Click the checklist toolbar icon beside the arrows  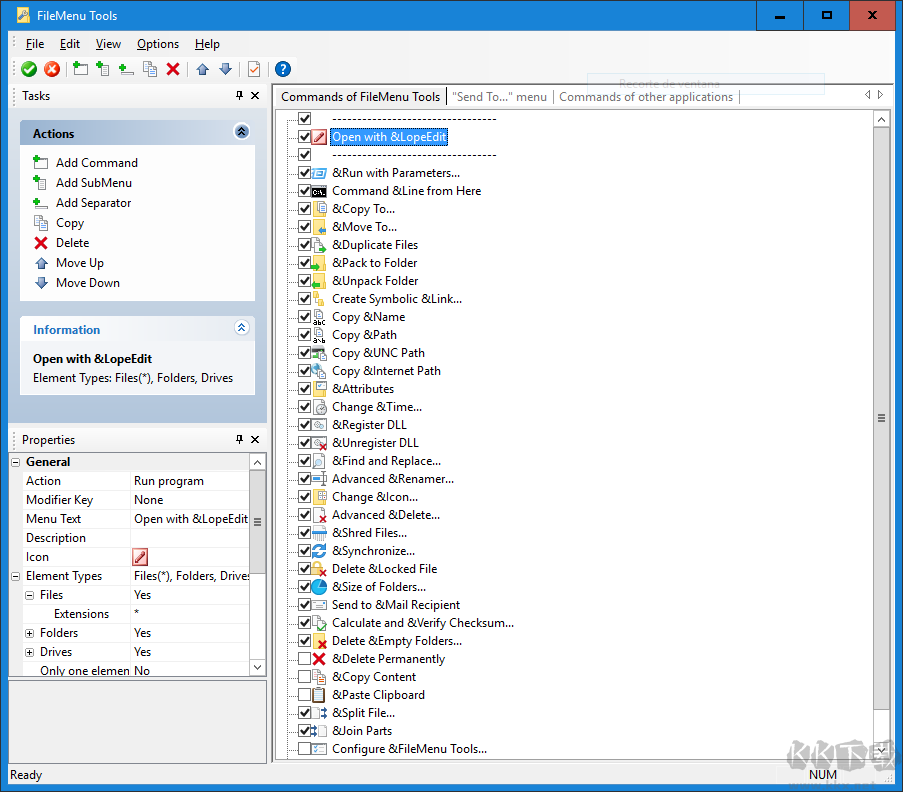pos(254,69)
